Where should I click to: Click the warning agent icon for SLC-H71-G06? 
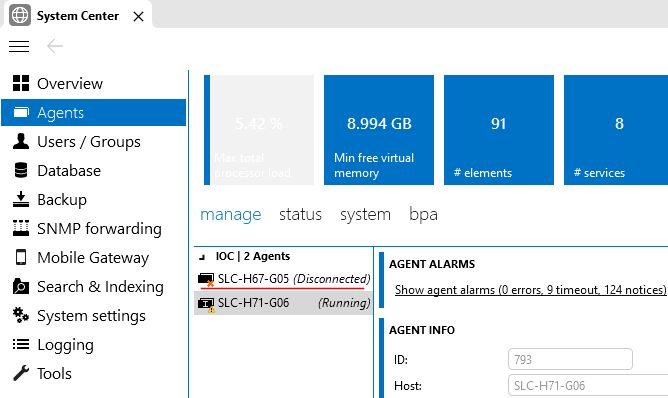tap(206, 304)
